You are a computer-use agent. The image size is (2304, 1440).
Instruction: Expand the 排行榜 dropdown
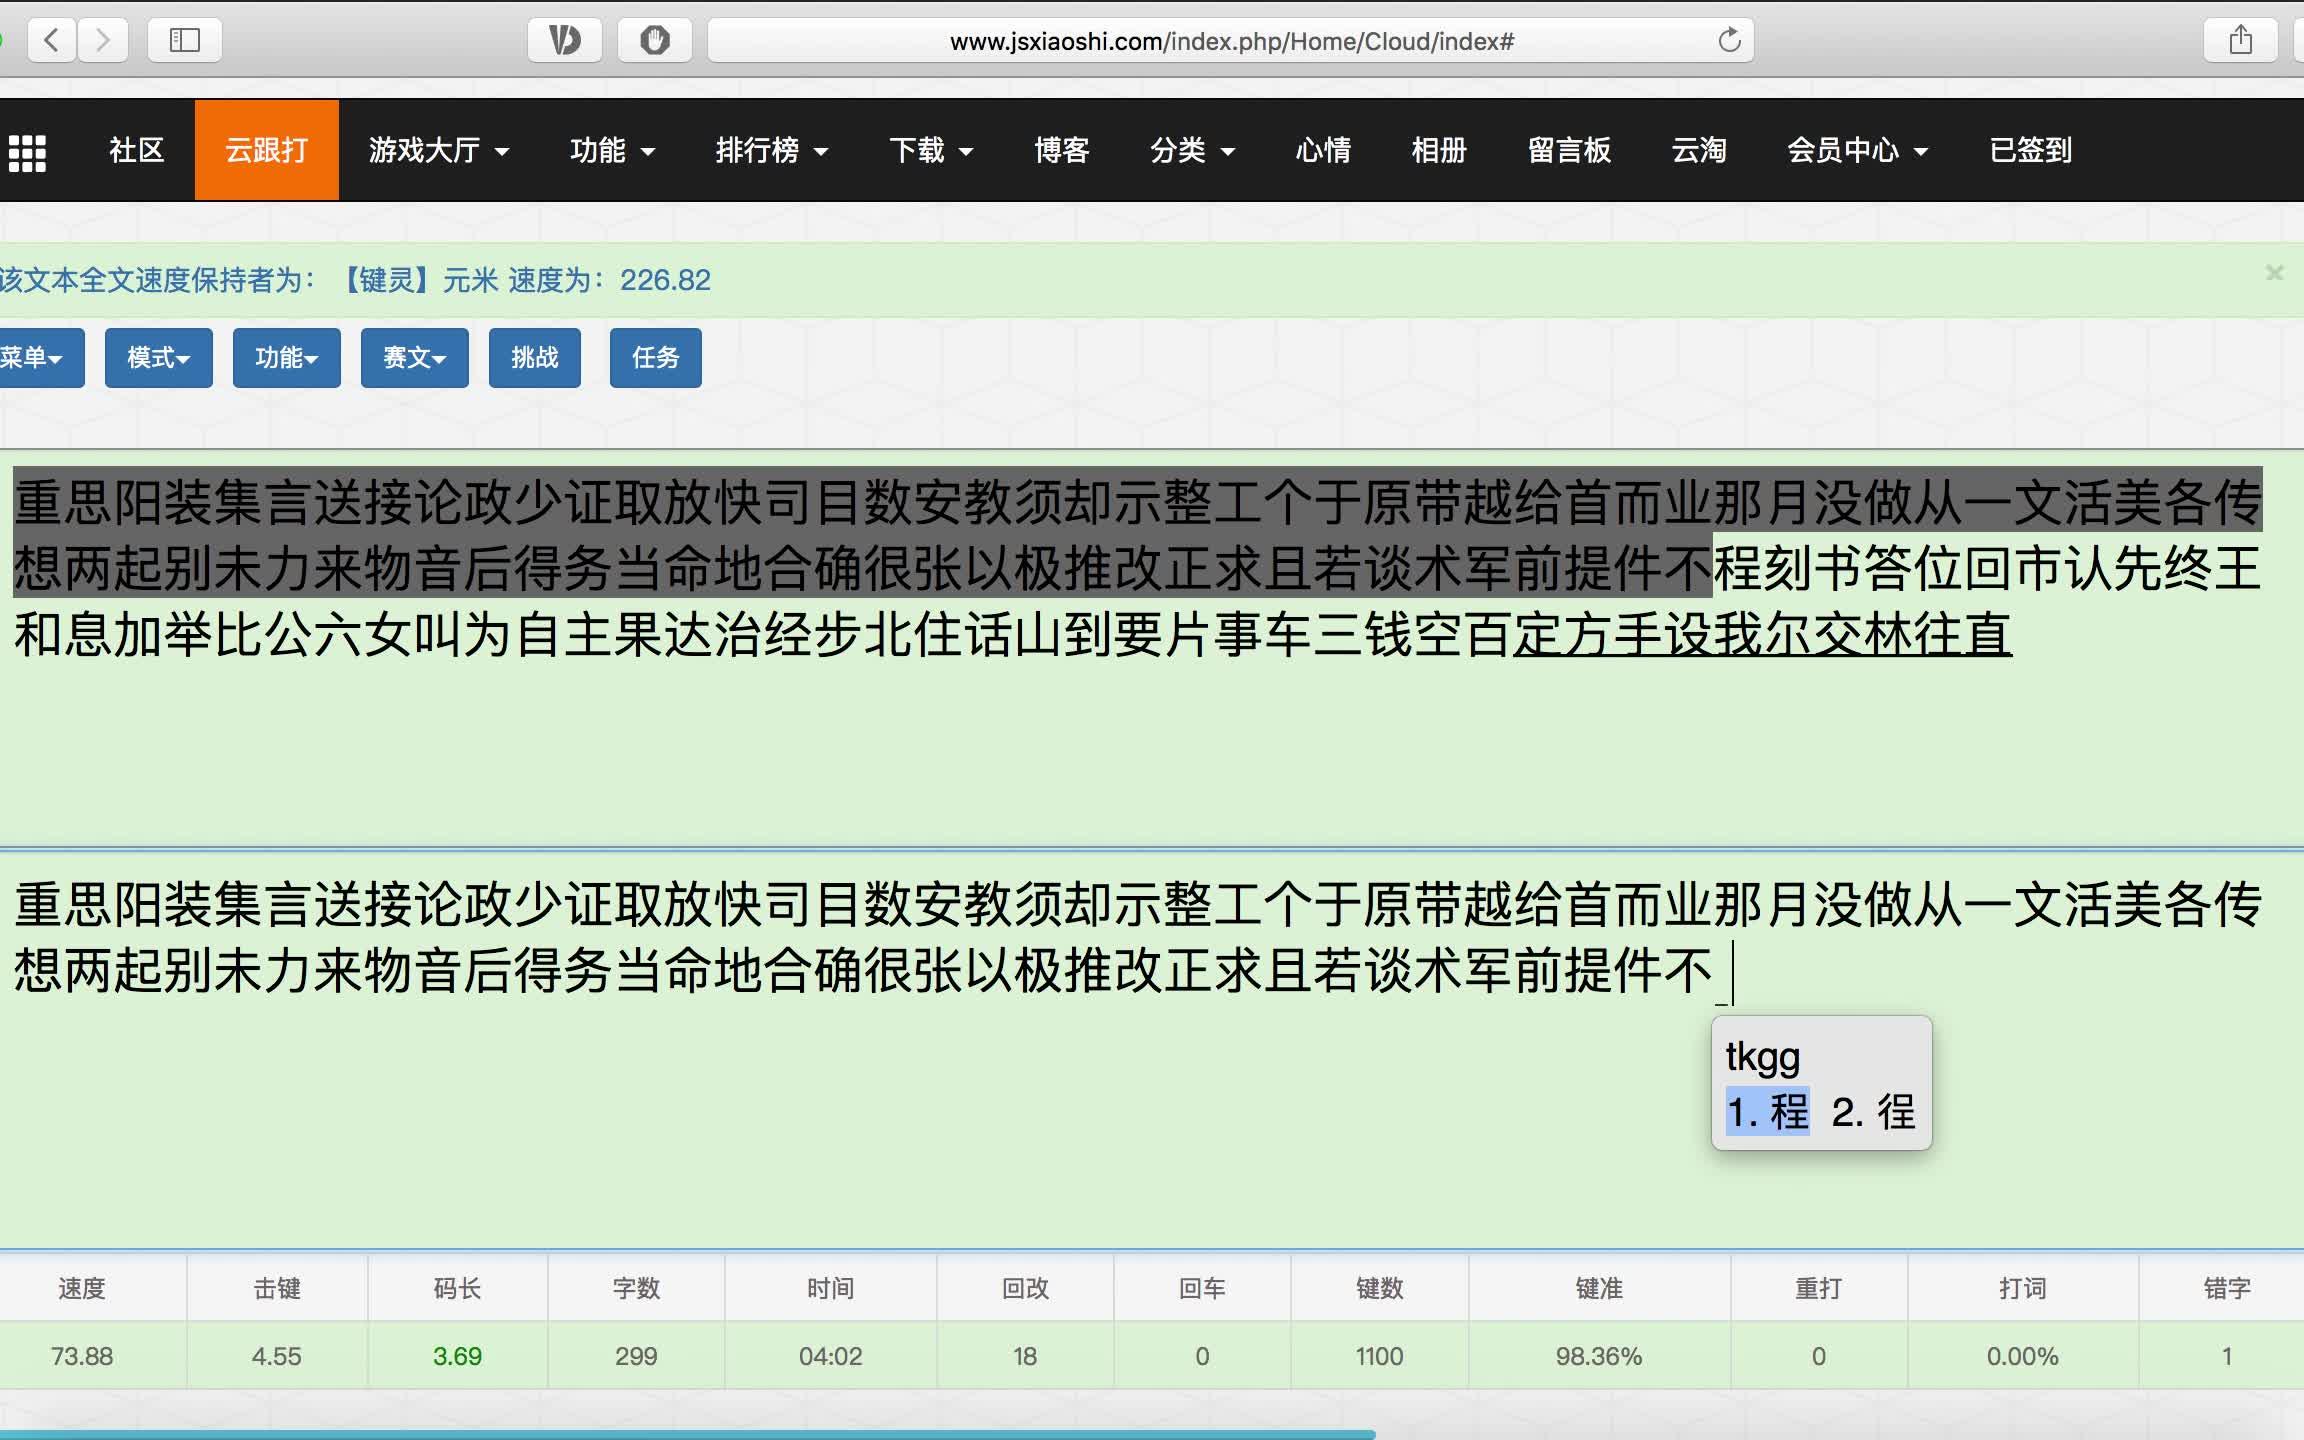coord(772,150)
